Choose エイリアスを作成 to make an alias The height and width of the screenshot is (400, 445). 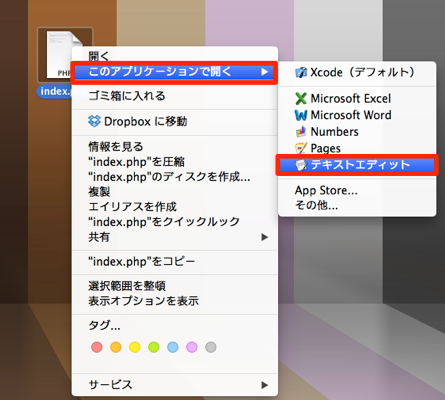pyautogui.click(x=175, y=207)
